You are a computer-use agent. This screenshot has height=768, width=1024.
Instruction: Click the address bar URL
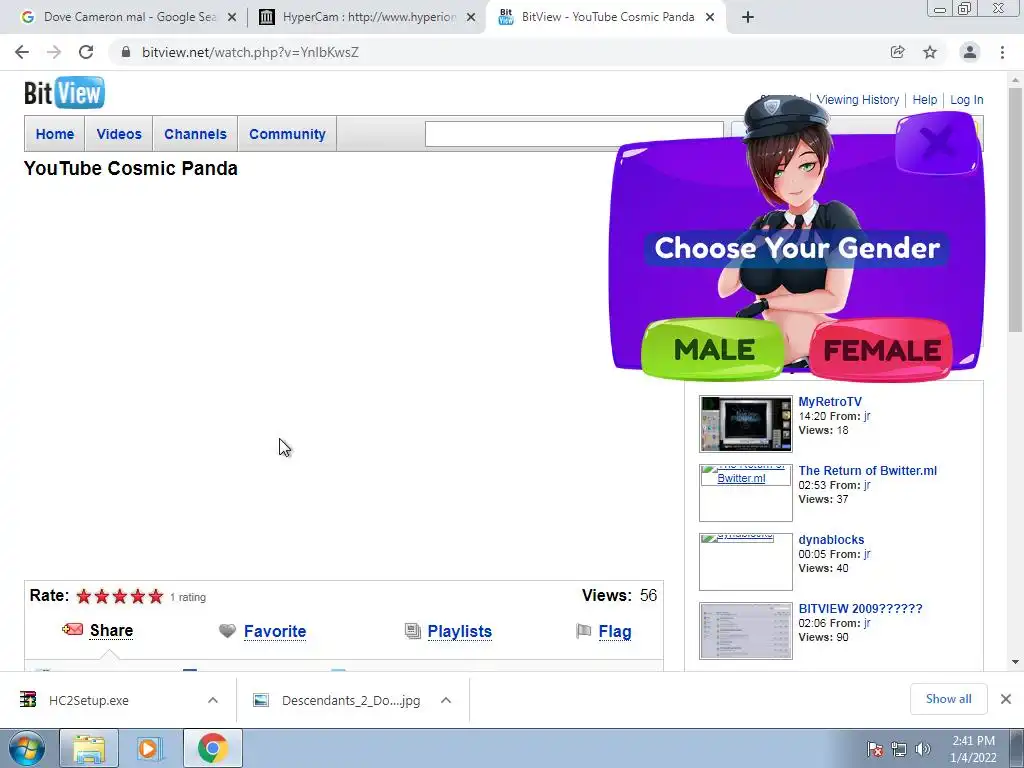click(x=250, y=52)
